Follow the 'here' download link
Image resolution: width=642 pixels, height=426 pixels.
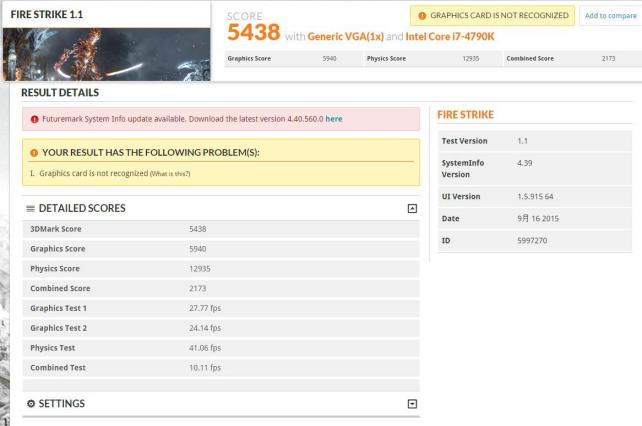[334, 119]
